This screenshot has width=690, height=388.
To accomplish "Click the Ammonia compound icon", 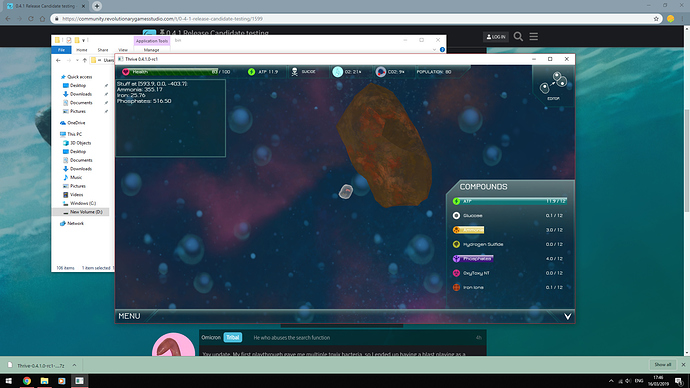I will (x=456, y=230).
